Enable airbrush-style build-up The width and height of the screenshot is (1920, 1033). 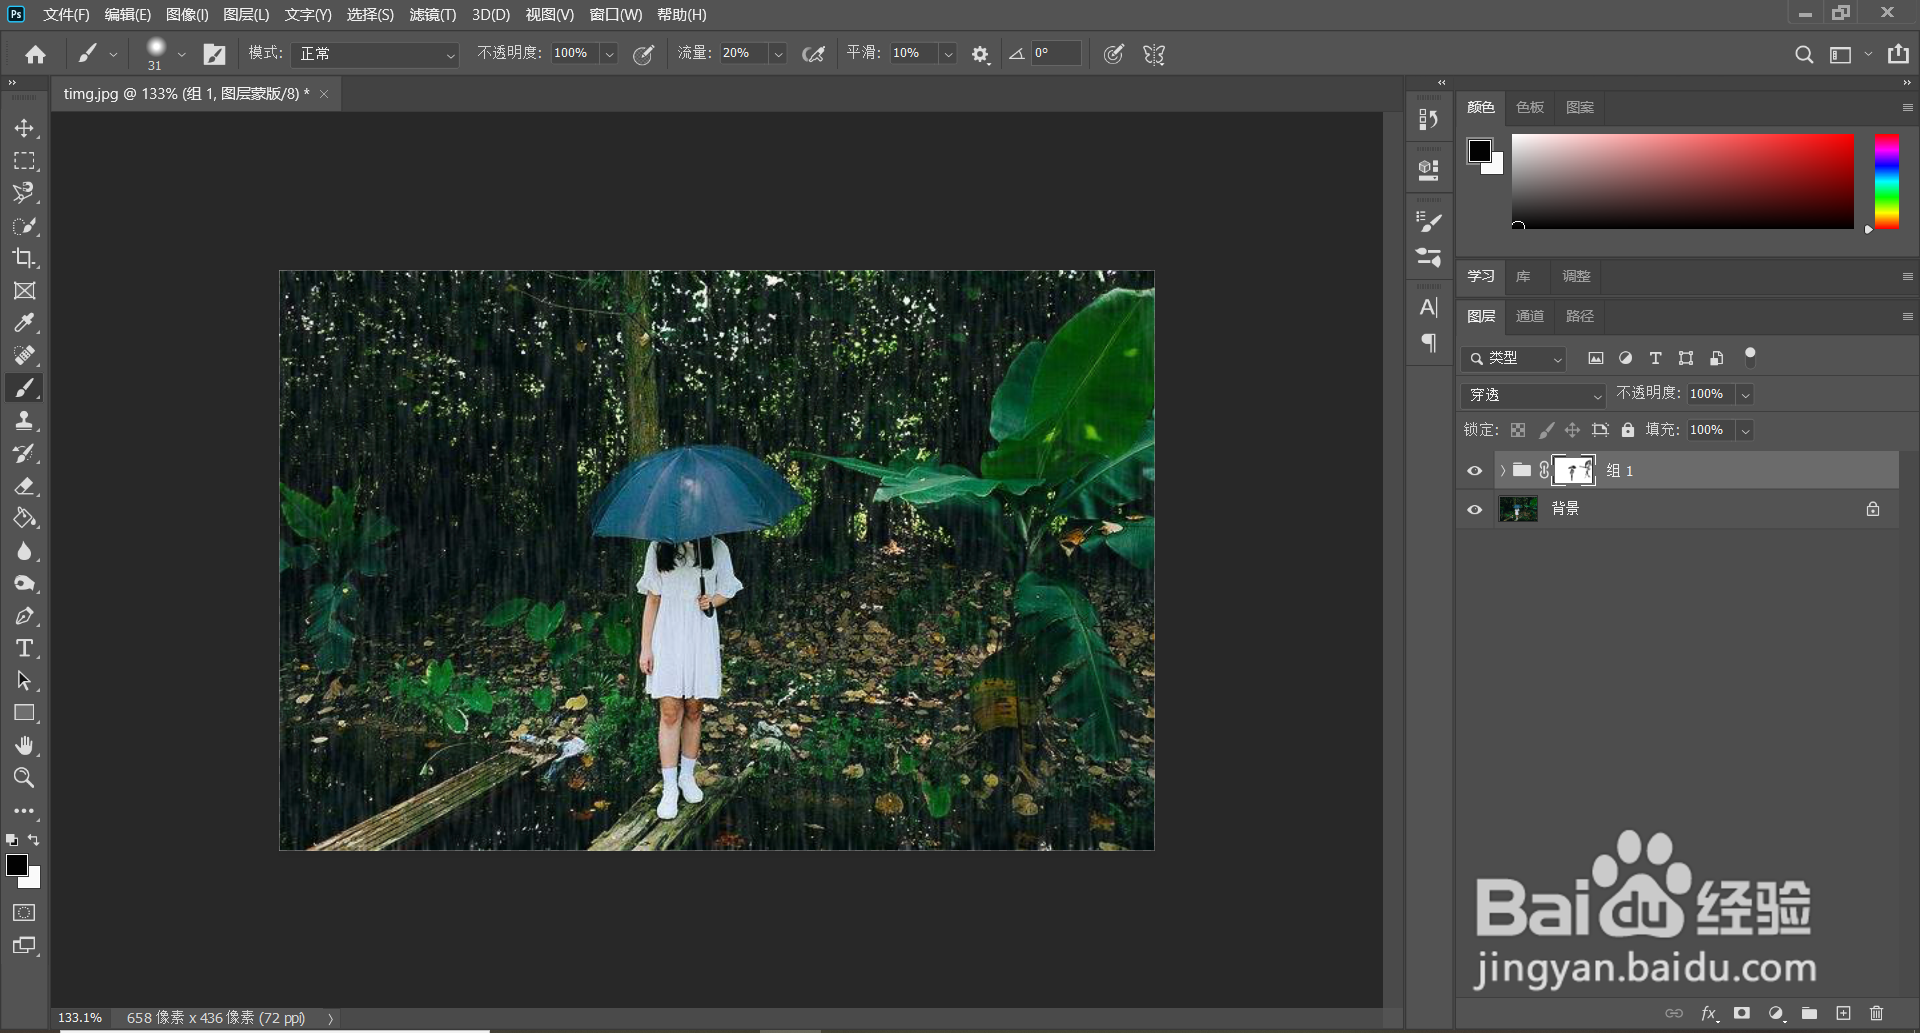814,54
